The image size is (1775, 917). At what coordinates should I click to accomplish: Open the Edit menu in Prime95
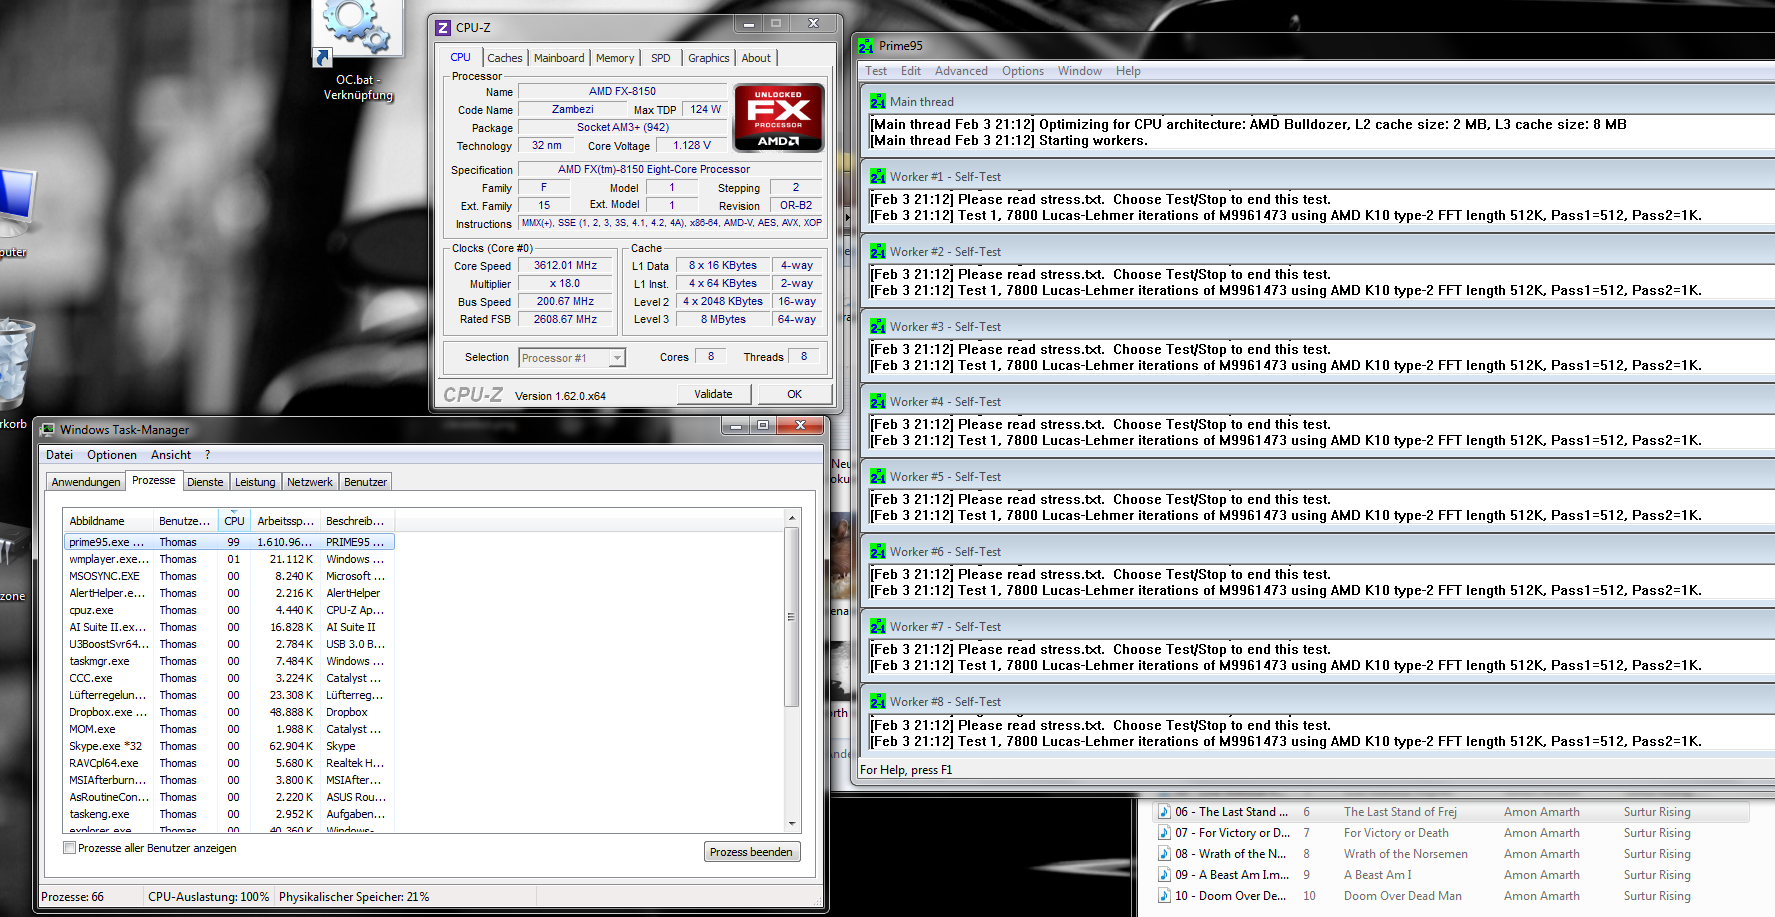pyautogui.click(x=911, y=71)
